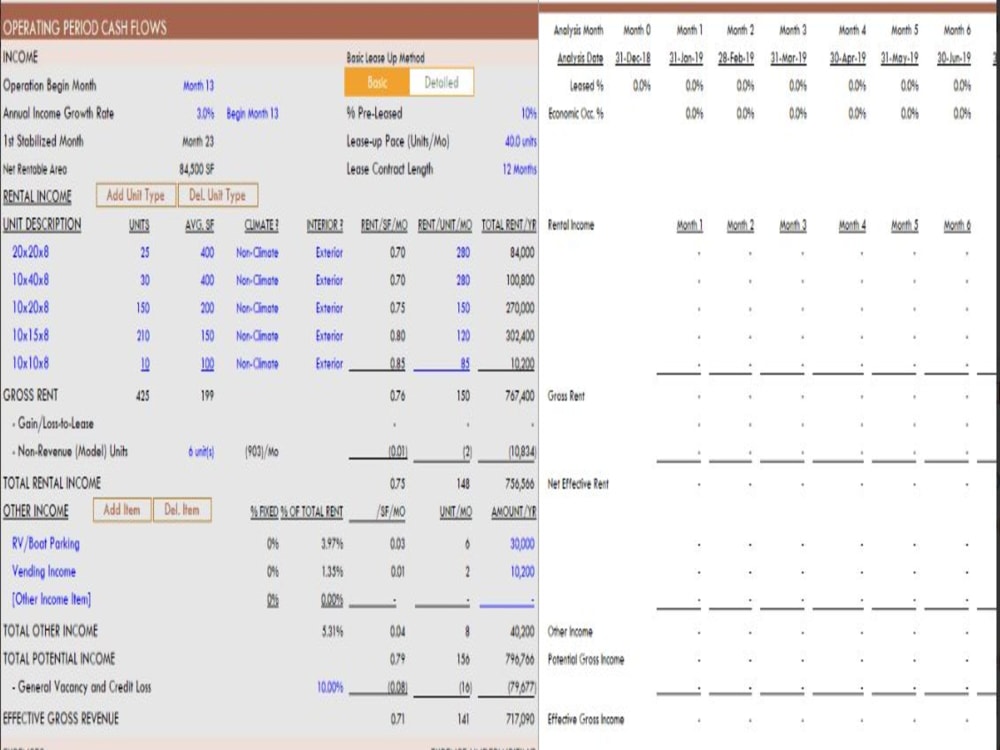Click the Add Unit Type button
The image size is (1000, 750).
click(x=134, y=195)
